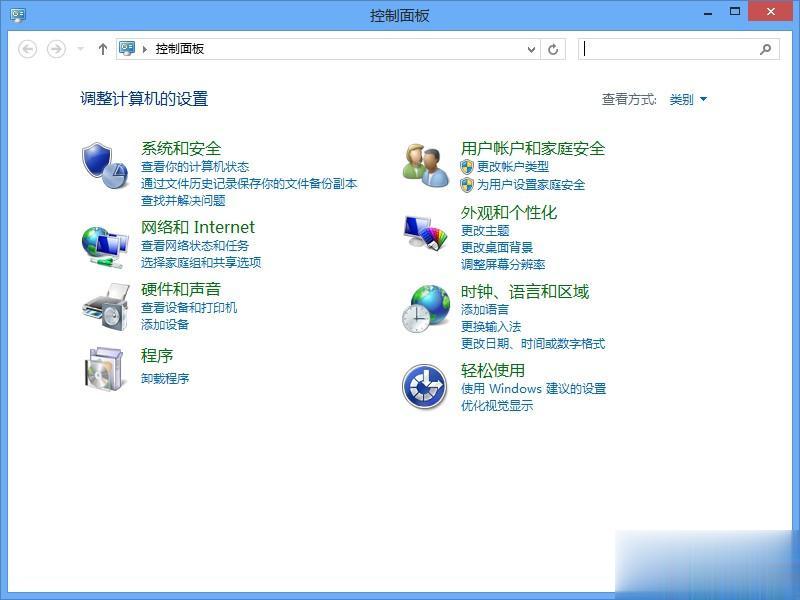The width and height of the screenshot is (800, 600).
Task: Expand the address bar history dropdown
Action: tap(533, 48)
